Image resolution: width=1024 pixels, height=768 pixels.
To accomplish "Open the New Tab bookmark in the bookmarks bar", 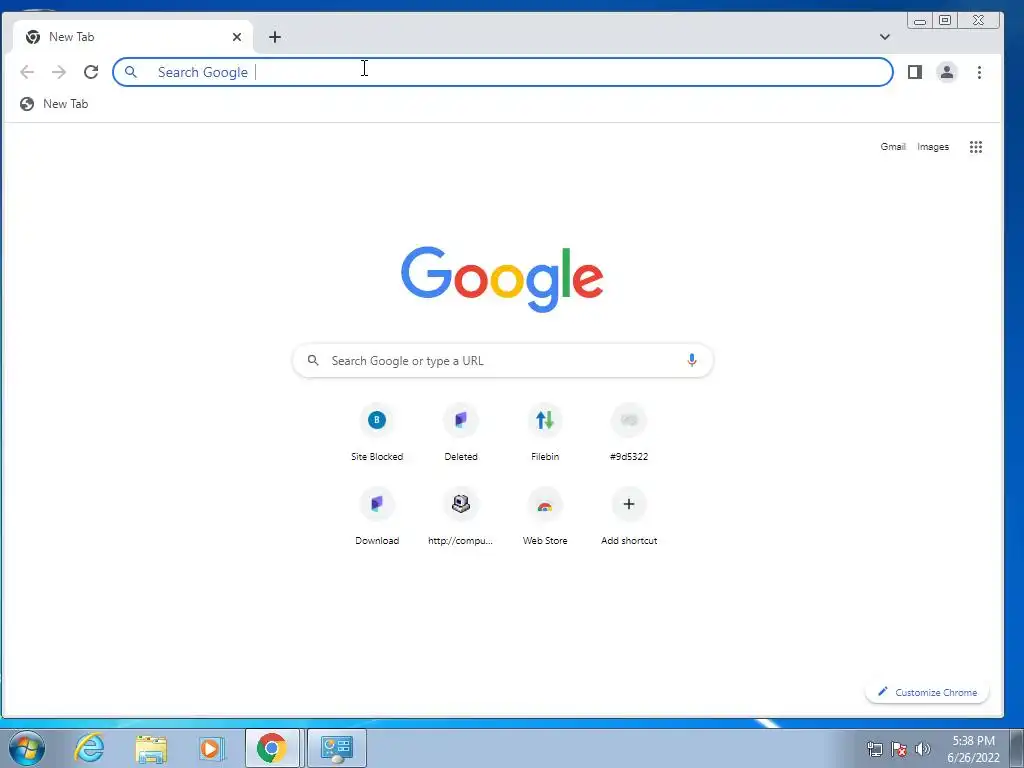I will (54, 104).
